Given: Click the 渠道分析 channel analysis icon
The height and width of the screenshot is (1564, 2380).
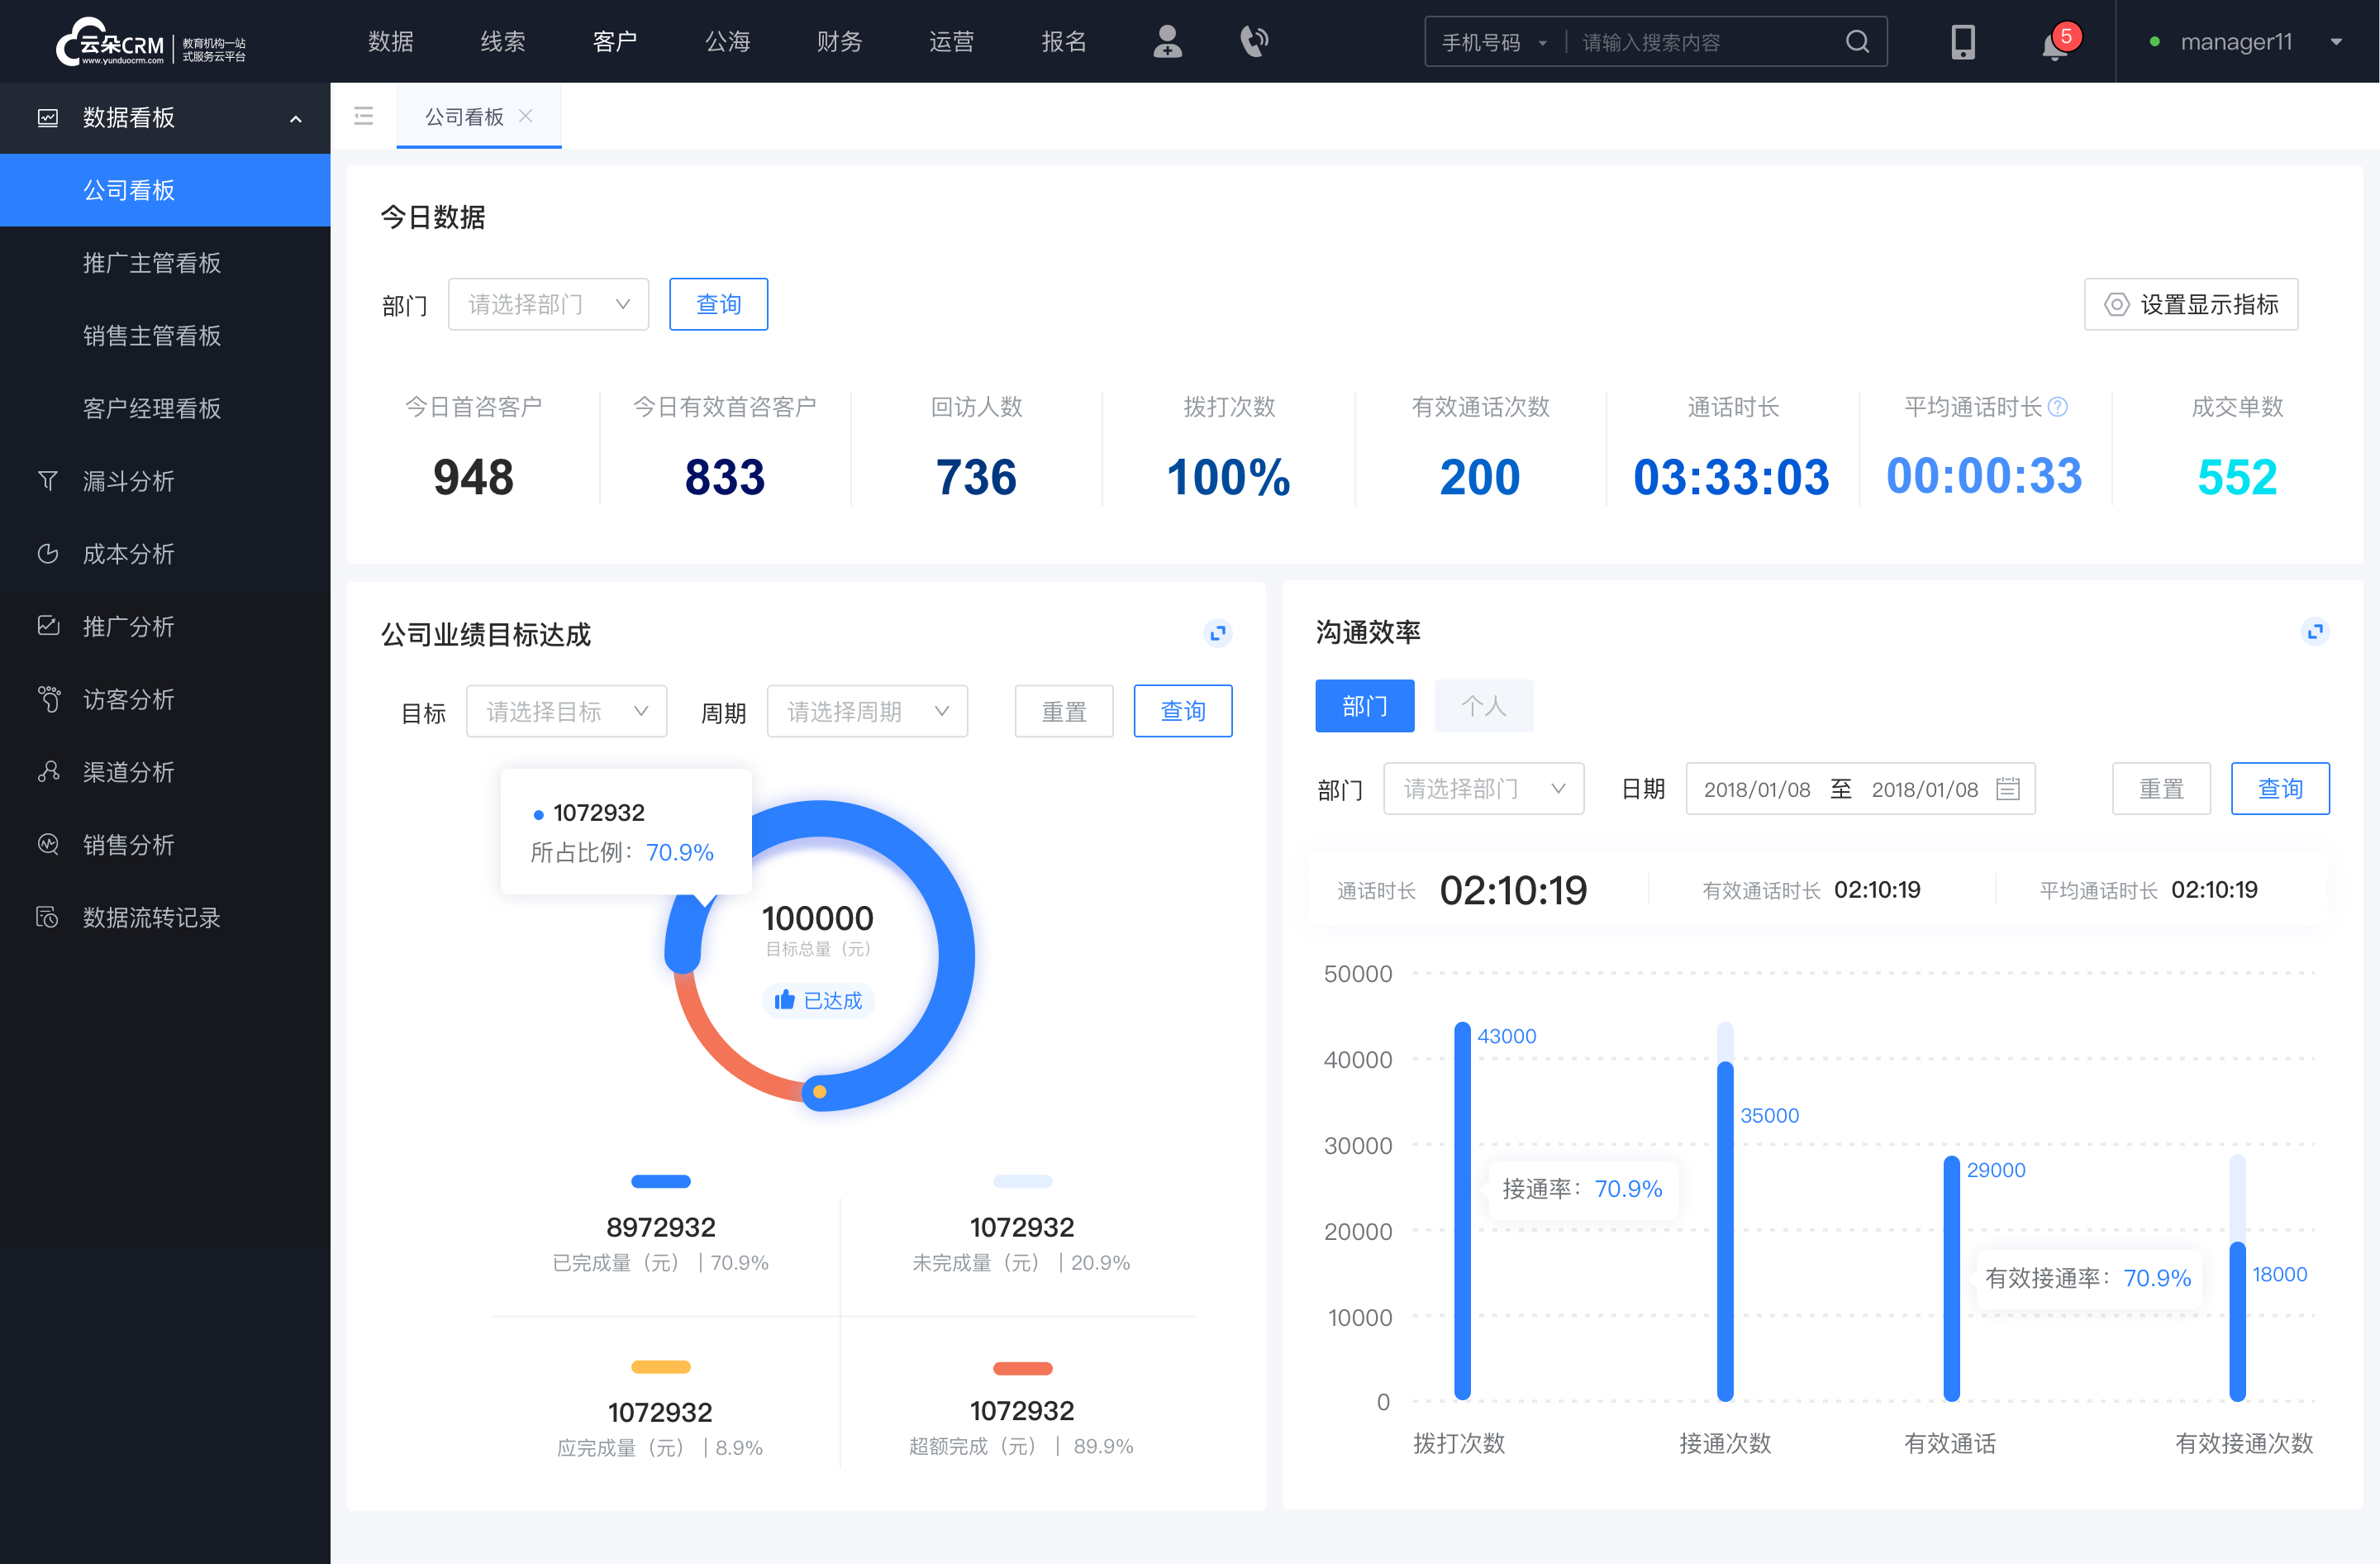Looking at the screenshot, I should [47, 770].
